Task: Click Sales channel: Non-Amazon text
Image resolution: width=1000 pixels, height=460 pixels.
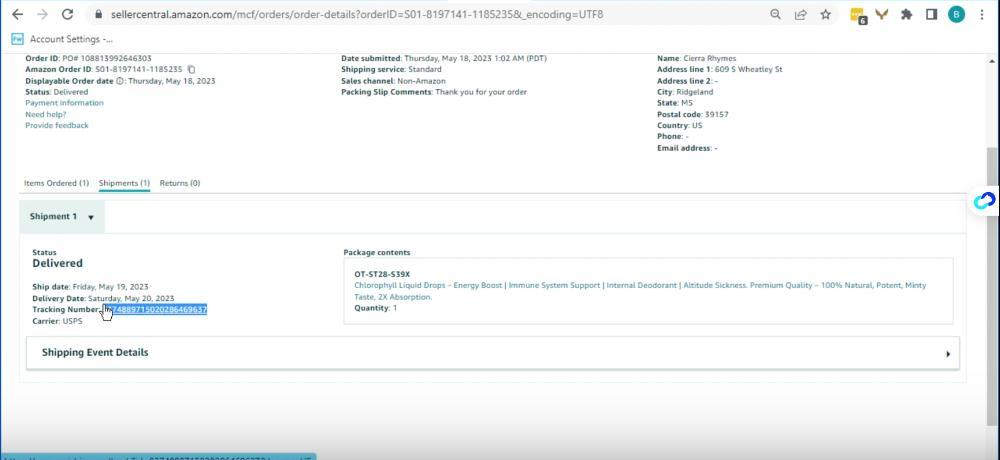Action: tap(393, 81)
